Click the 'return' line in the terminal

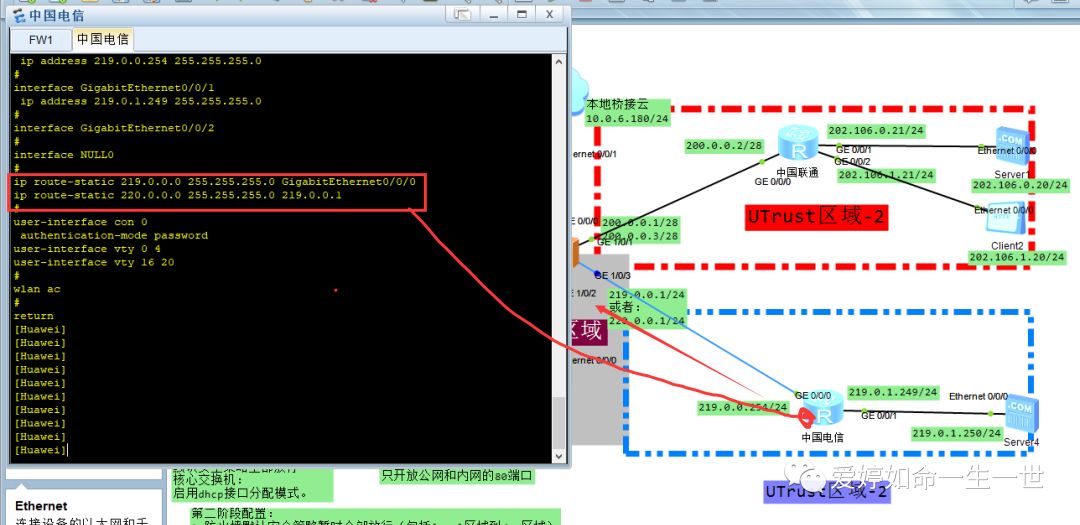33,316
